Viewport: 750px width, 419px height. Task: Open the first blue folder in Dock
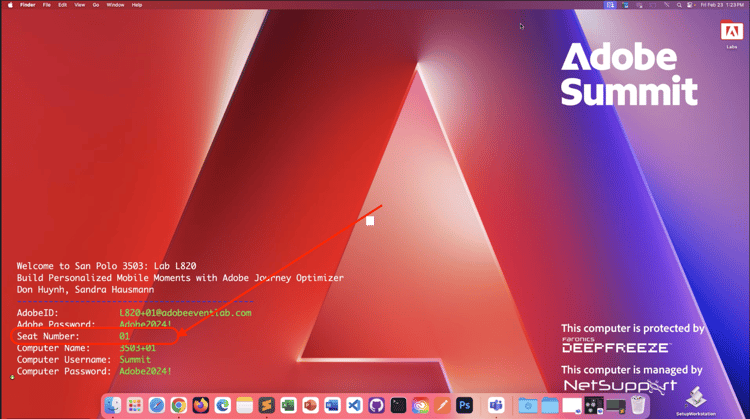(528, 406)
